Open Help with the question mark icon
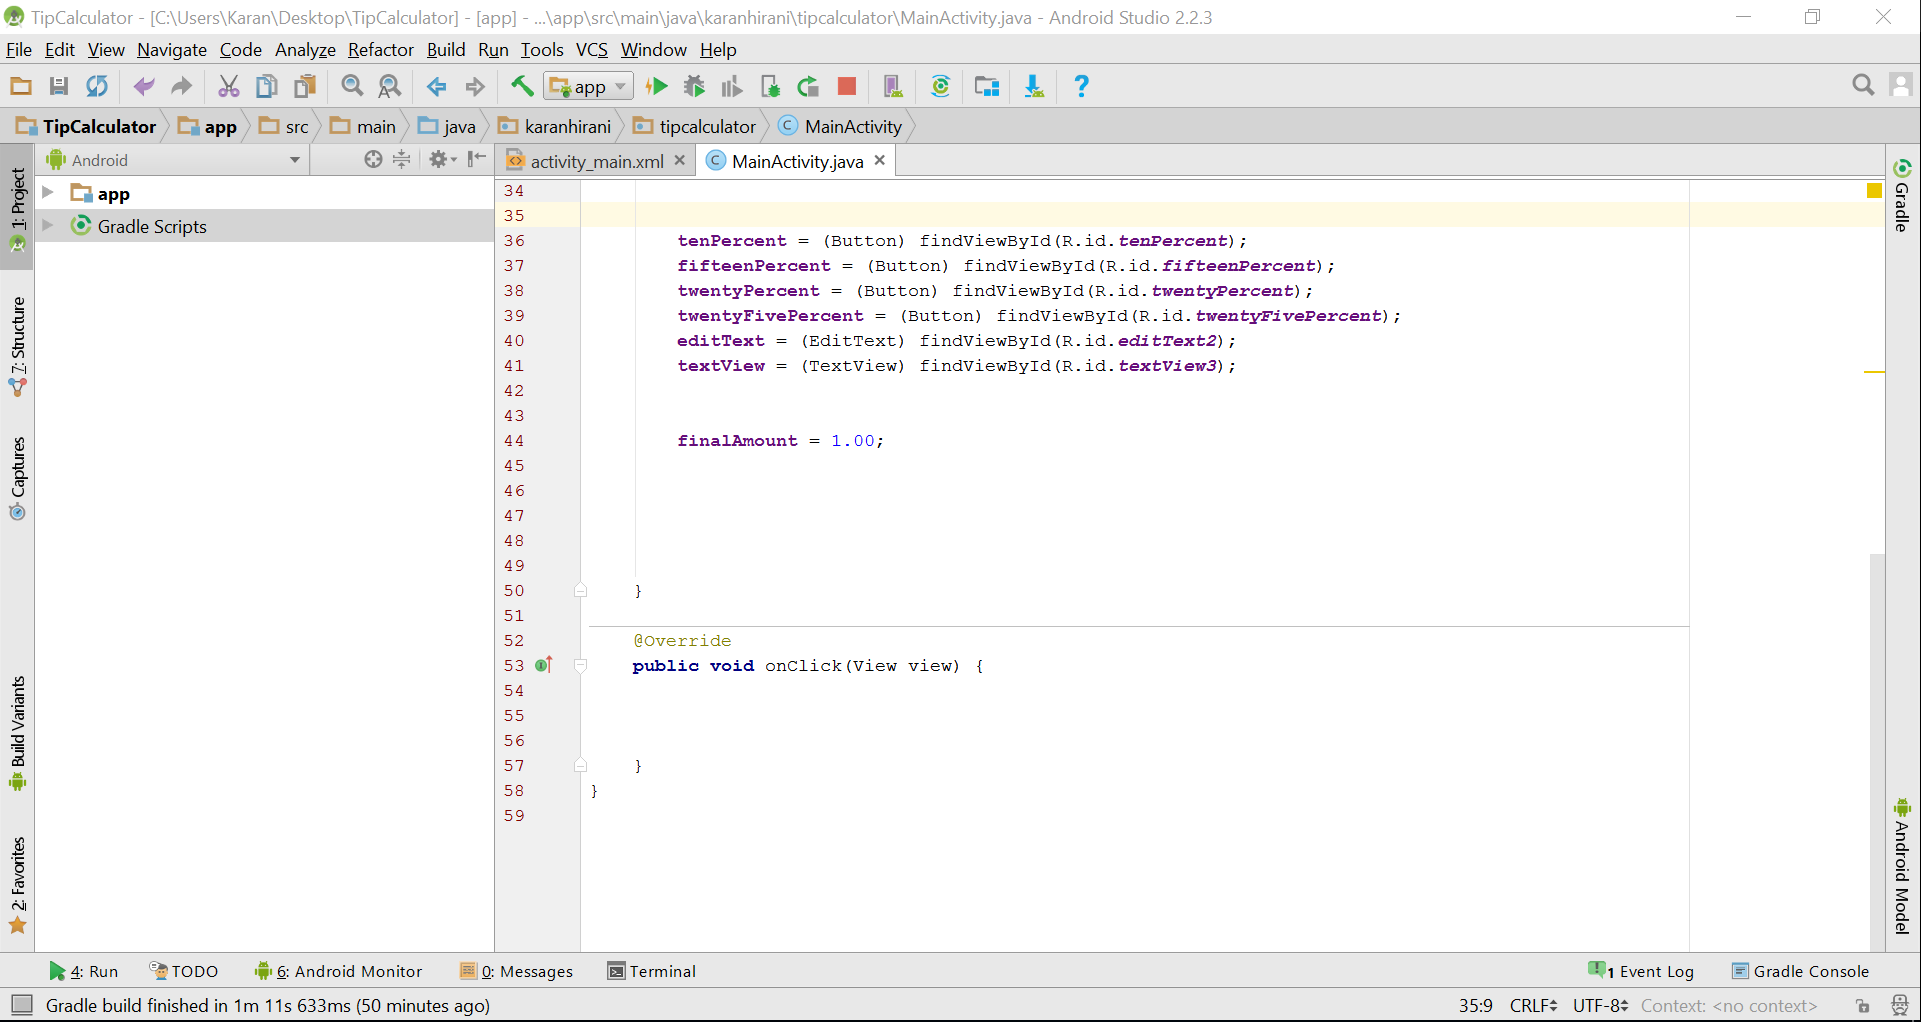1921x1022 pixels. click(x=1081, y=87)
